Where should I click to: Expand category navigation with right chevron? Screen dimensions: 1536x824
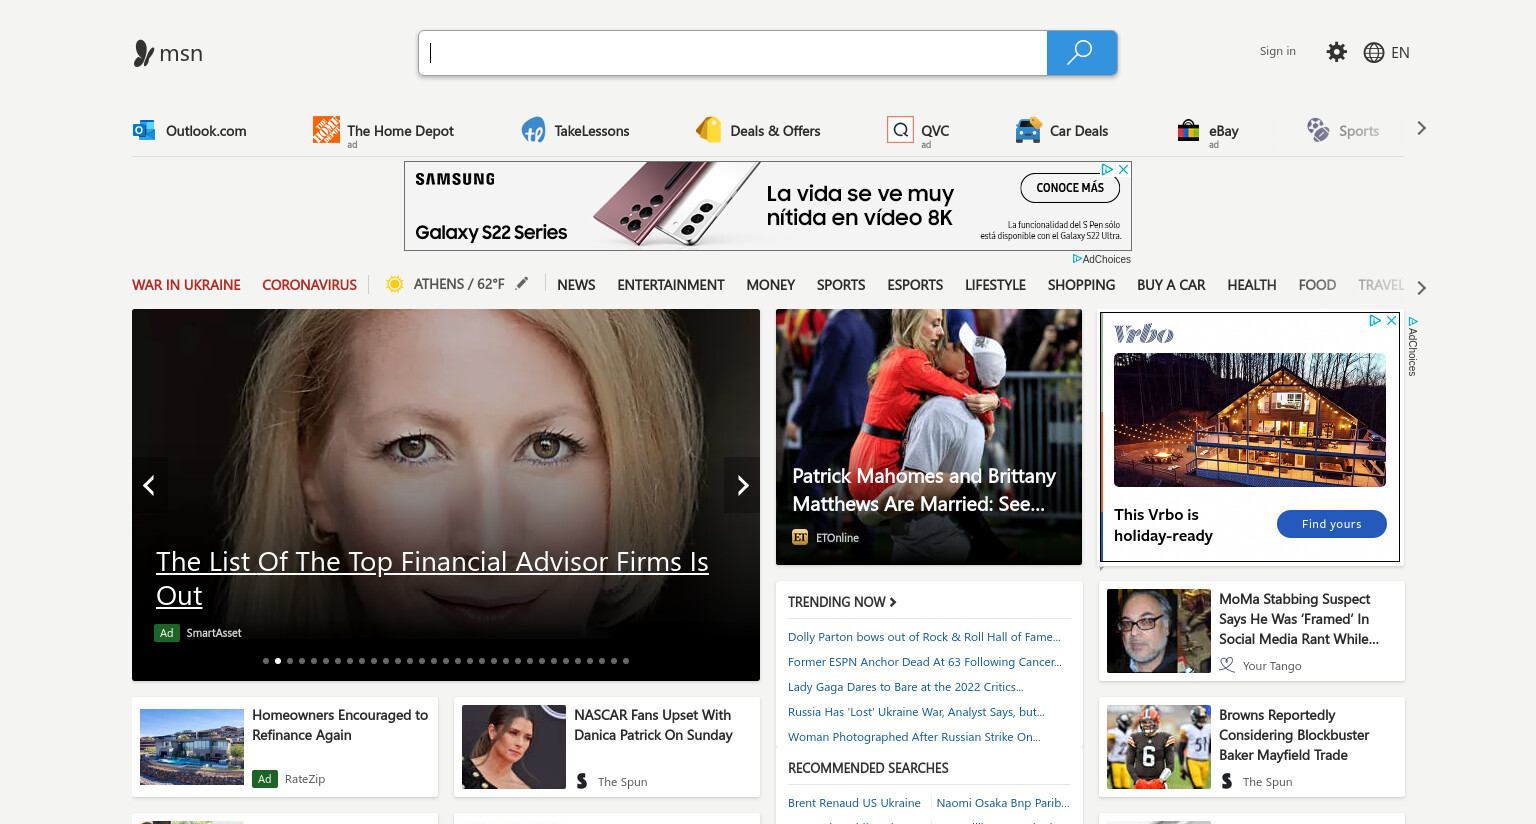[1422, 288]
